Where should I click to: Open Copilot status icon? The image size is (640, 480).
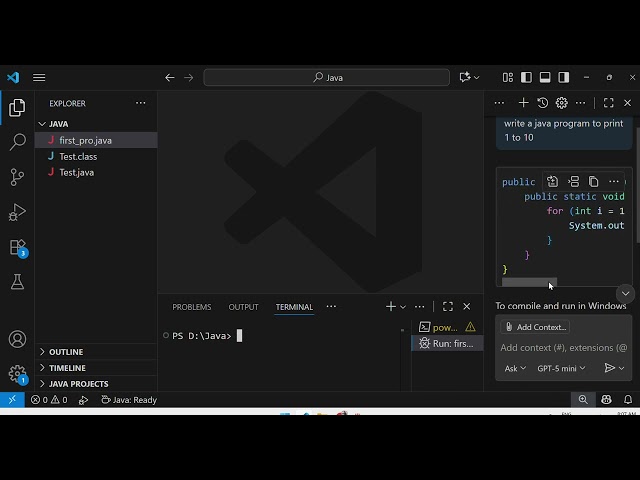(x=606, y=400)
